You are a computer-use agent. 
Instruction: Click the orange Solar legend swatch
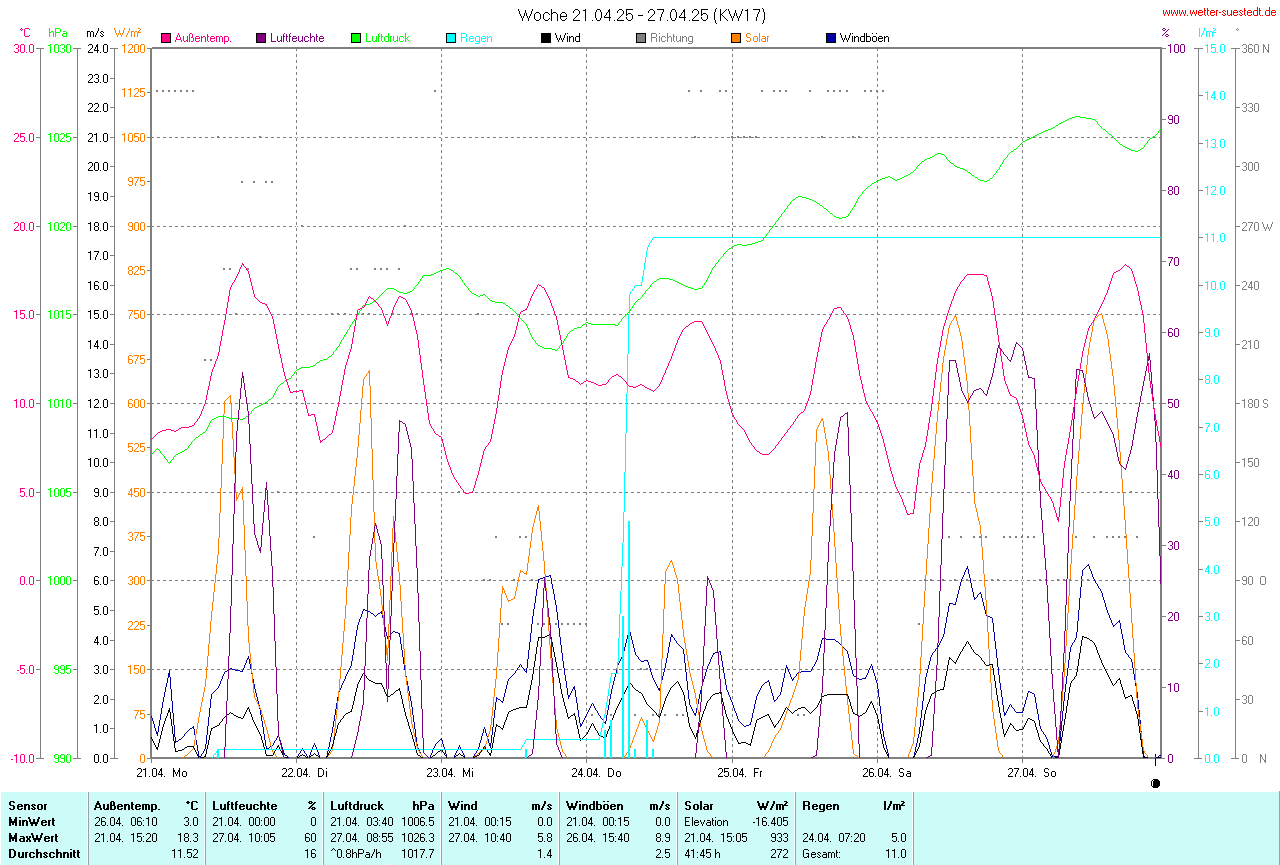pyautogui.click(x=736, y=38)
